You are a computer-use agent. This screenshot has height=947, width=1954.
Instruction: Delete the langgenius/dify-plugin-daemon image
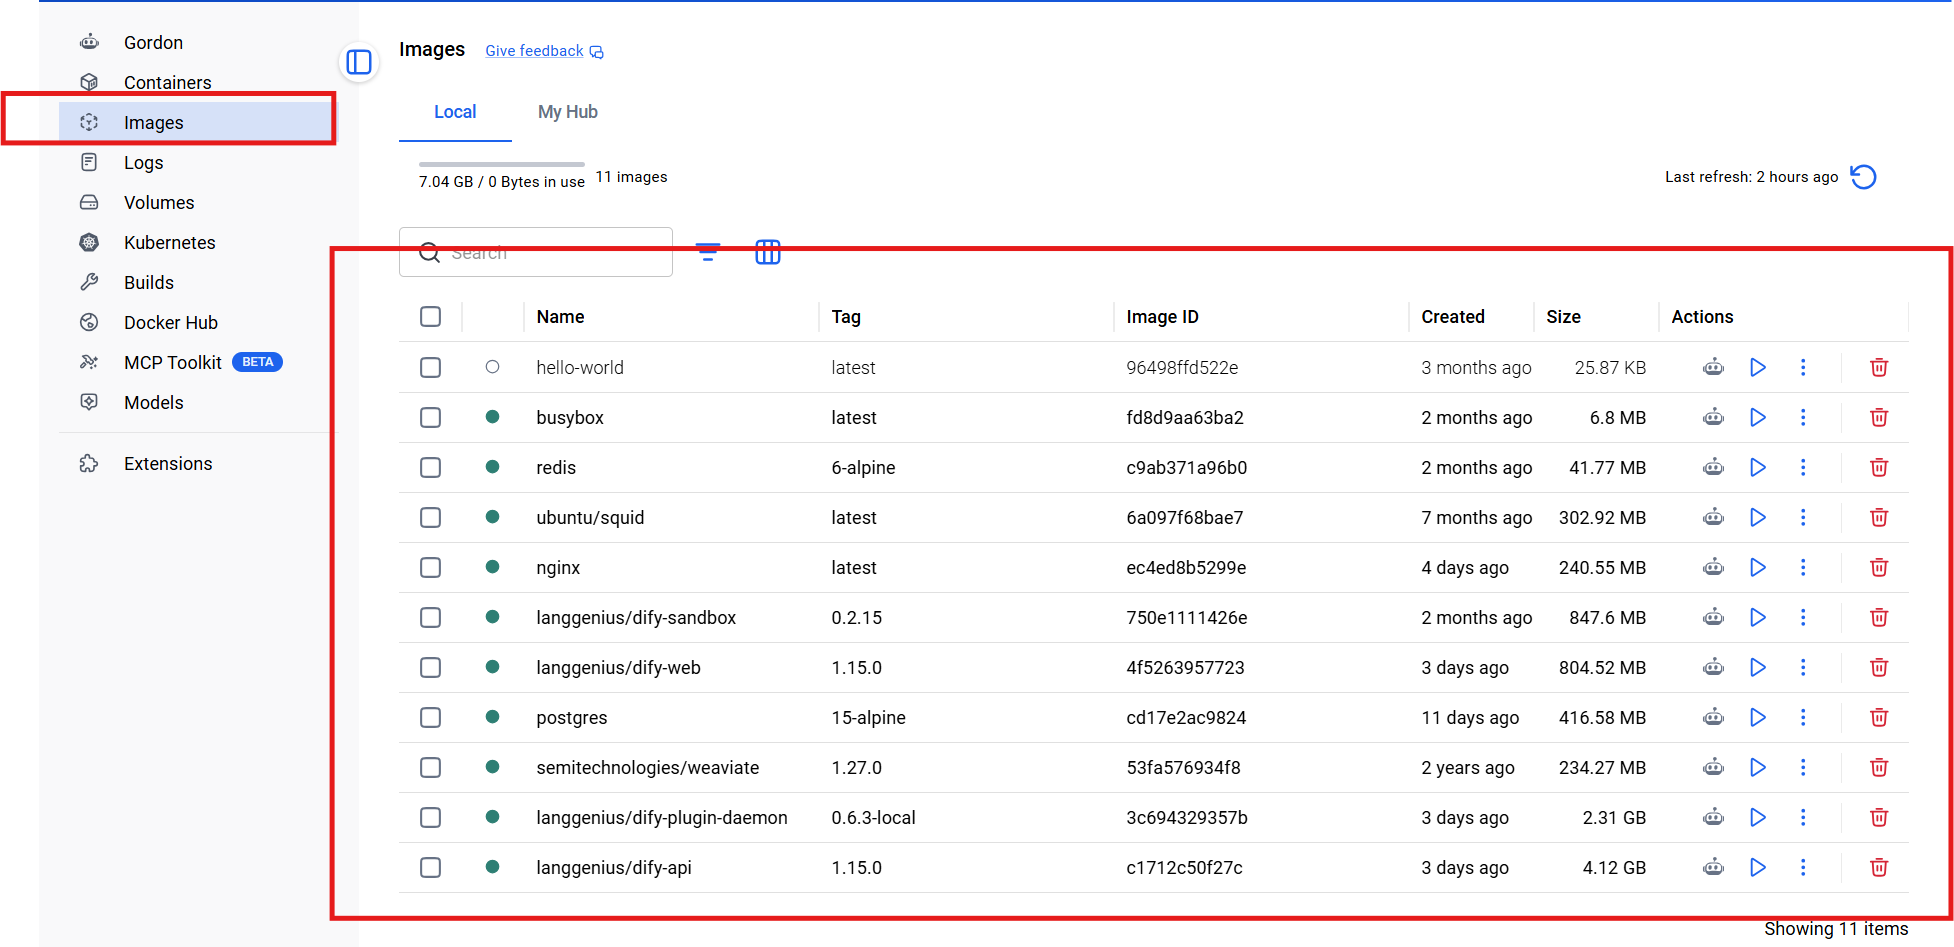pyautogui.click(x=1879, y=817)
